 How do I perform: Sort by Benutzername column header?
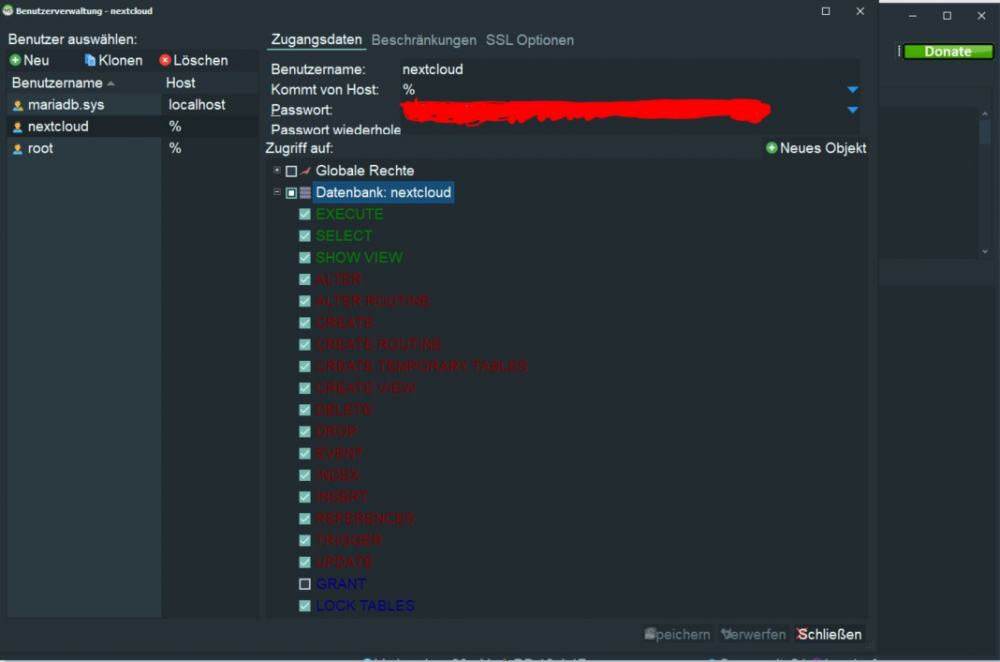84,83
